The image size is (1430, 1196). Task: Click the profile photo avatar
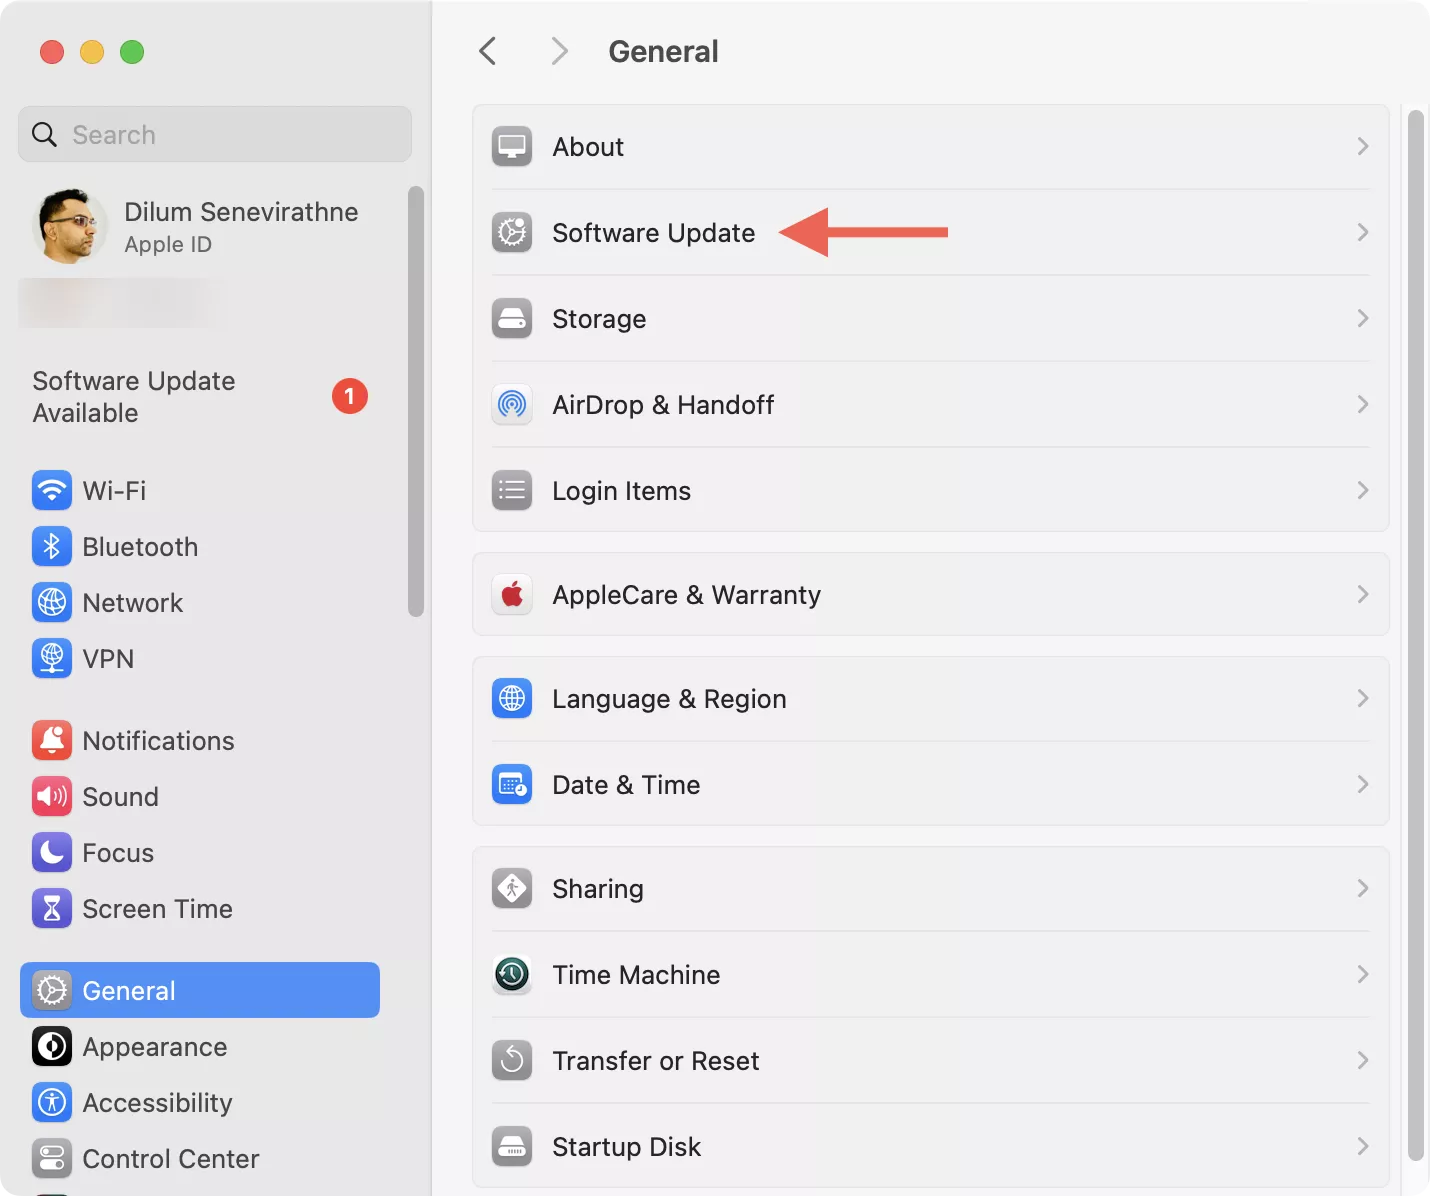point(69,227)
